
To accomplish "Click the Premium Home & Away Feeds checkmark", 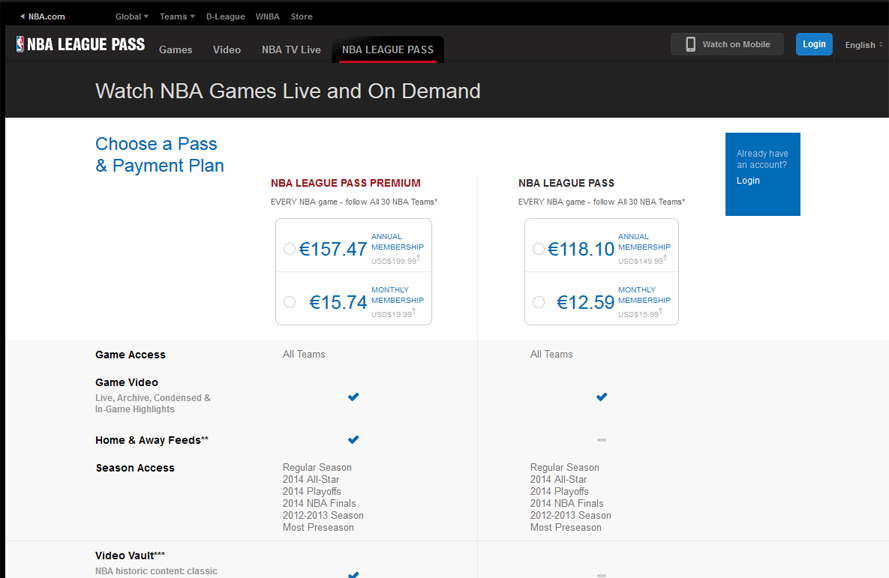I will point(353,440).
